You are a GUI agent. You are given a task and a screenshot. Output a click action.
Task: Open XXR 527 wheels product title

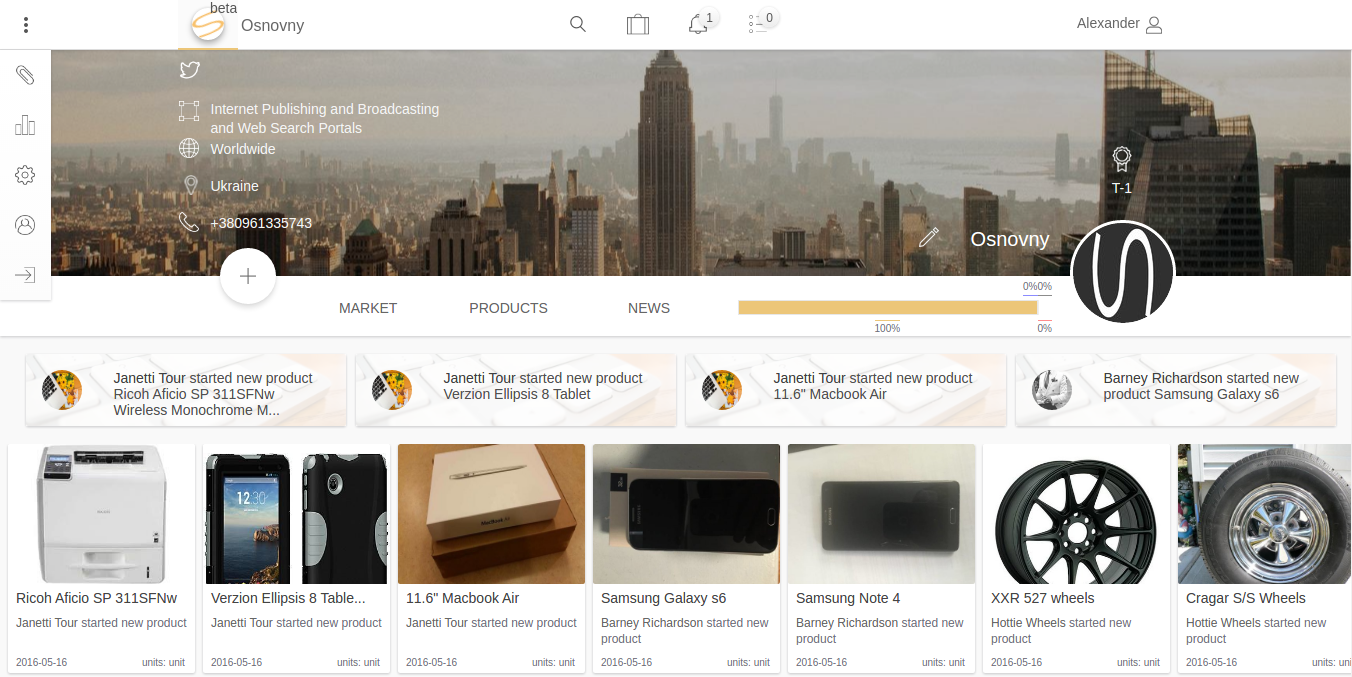1042,598
